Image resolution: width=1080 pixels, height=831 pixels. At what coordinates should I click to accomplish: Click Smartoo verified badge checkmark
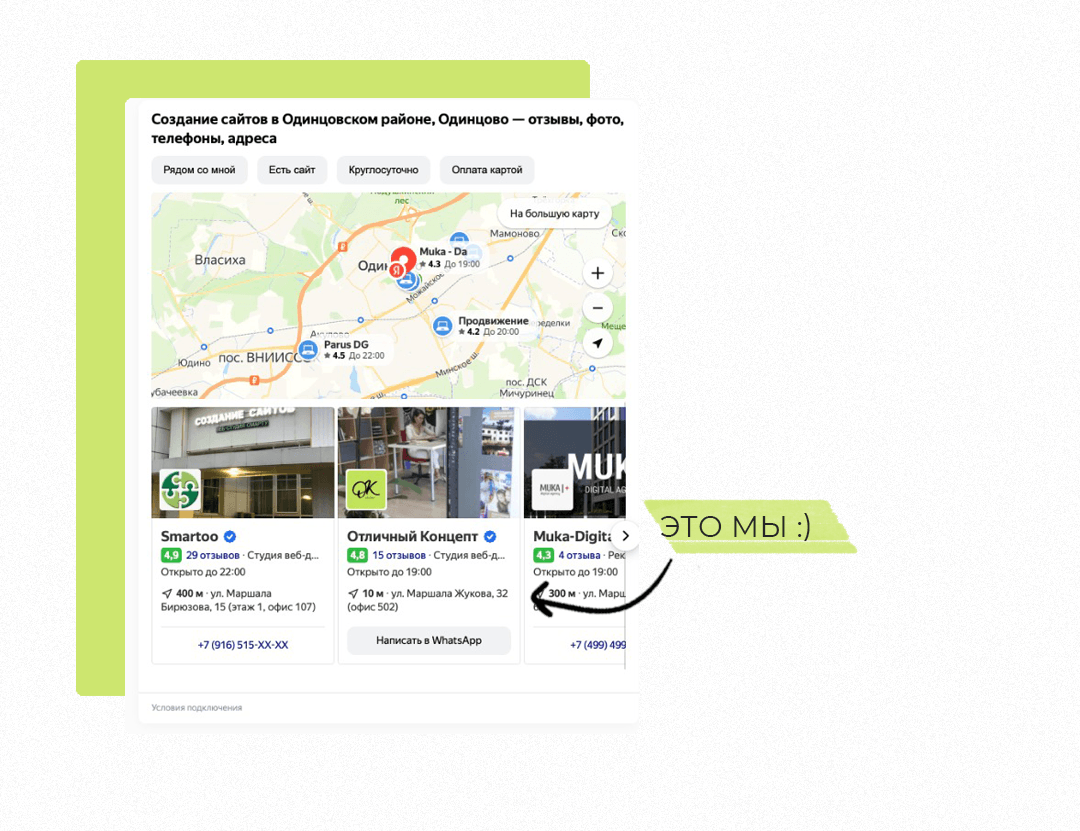pyautogui.click(x=230, y=536)
